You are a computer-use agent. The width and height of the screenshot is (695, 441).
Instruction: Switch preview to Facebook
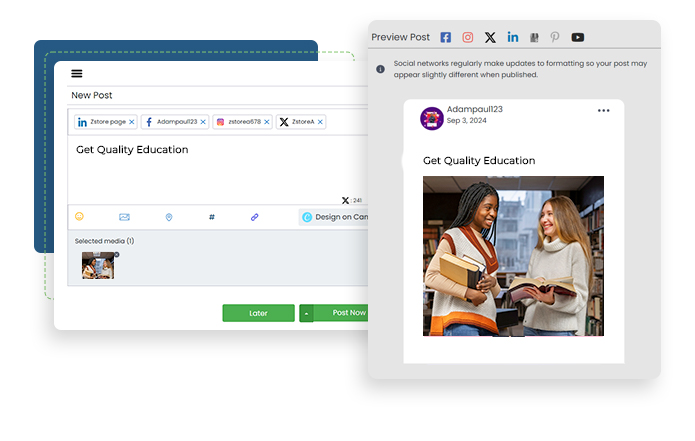445,37
